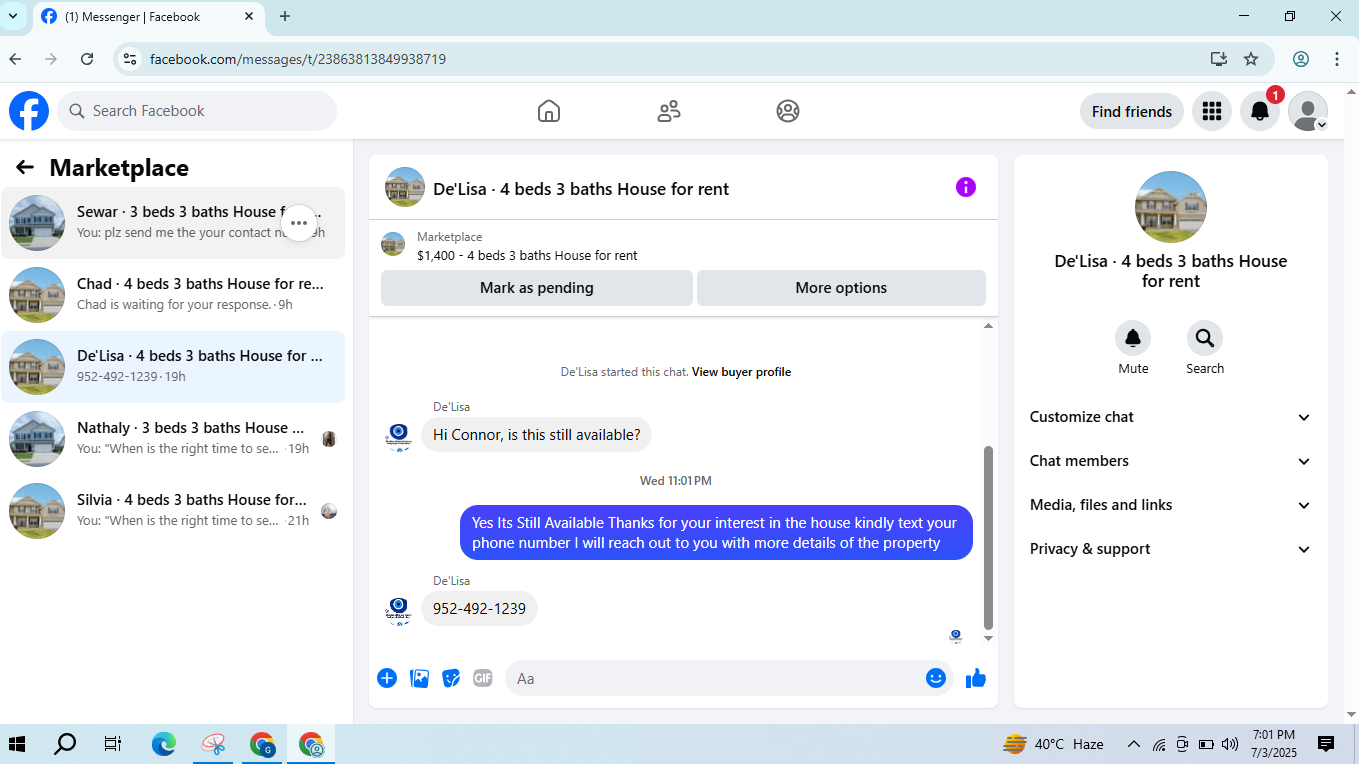
Task: Click the 952-492-1239 message bubble
Action: click(479, 608)
